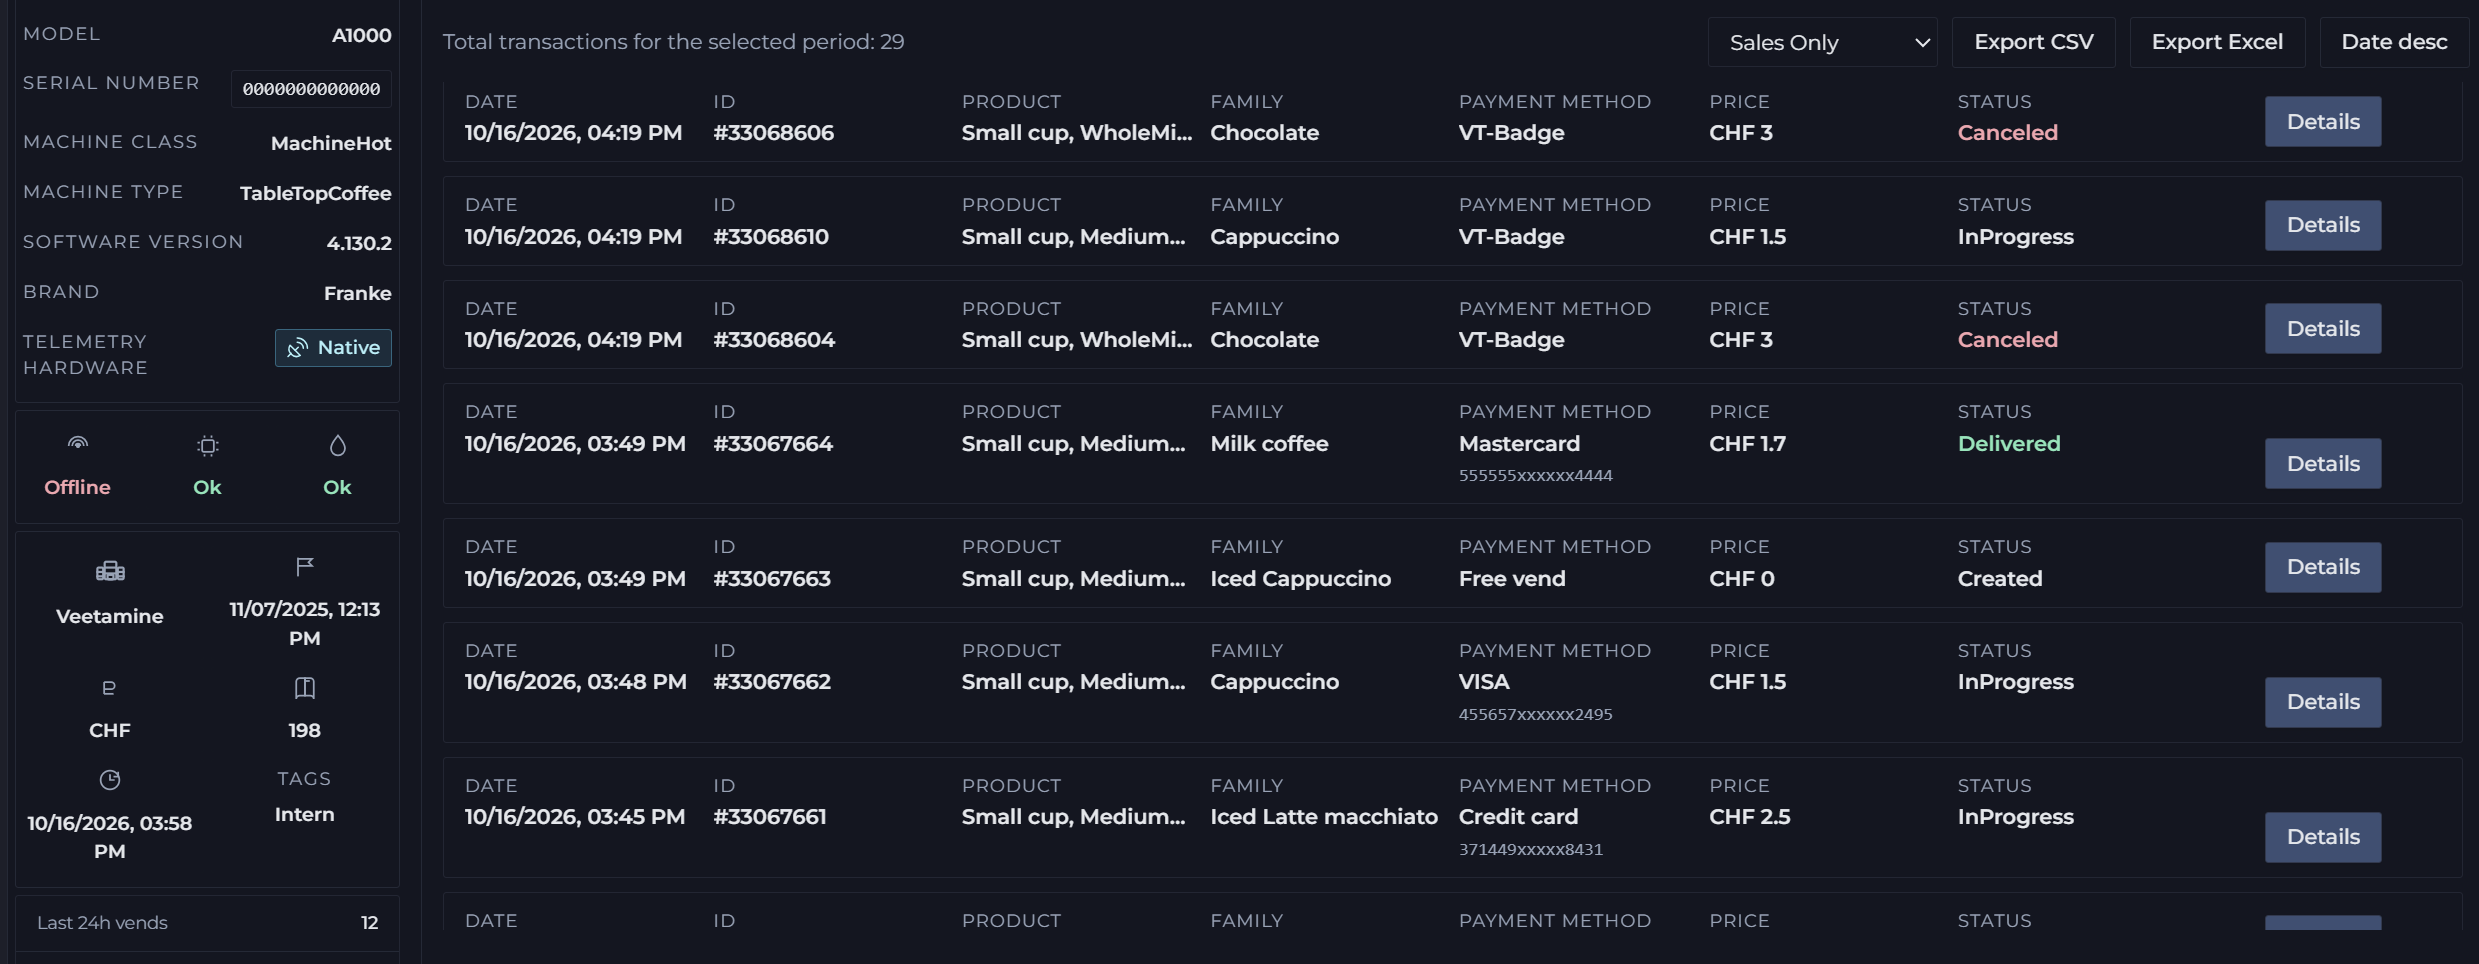Click card number 371449xxxxx8431

(x=1530, y=849)
